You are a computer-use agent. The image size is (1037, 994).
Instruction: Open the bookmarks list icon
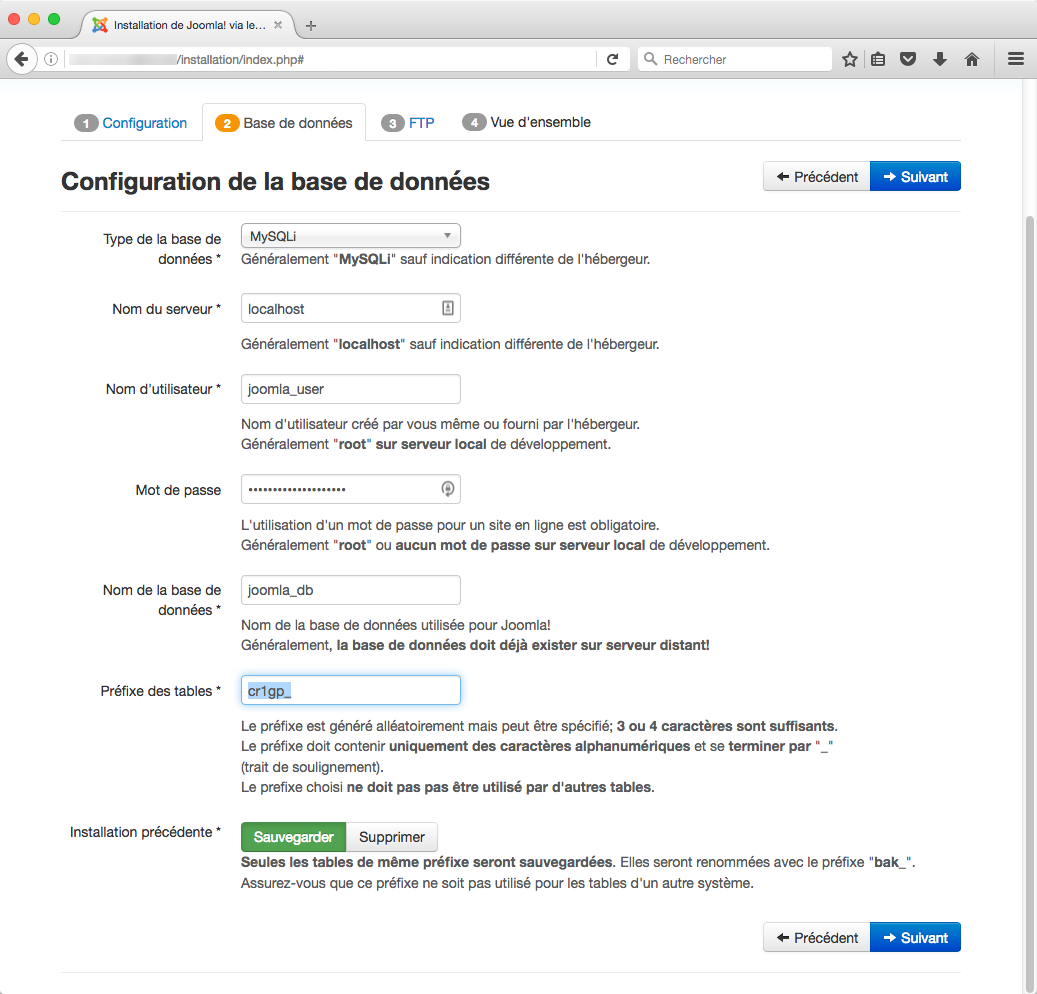(x=878, y=60)
